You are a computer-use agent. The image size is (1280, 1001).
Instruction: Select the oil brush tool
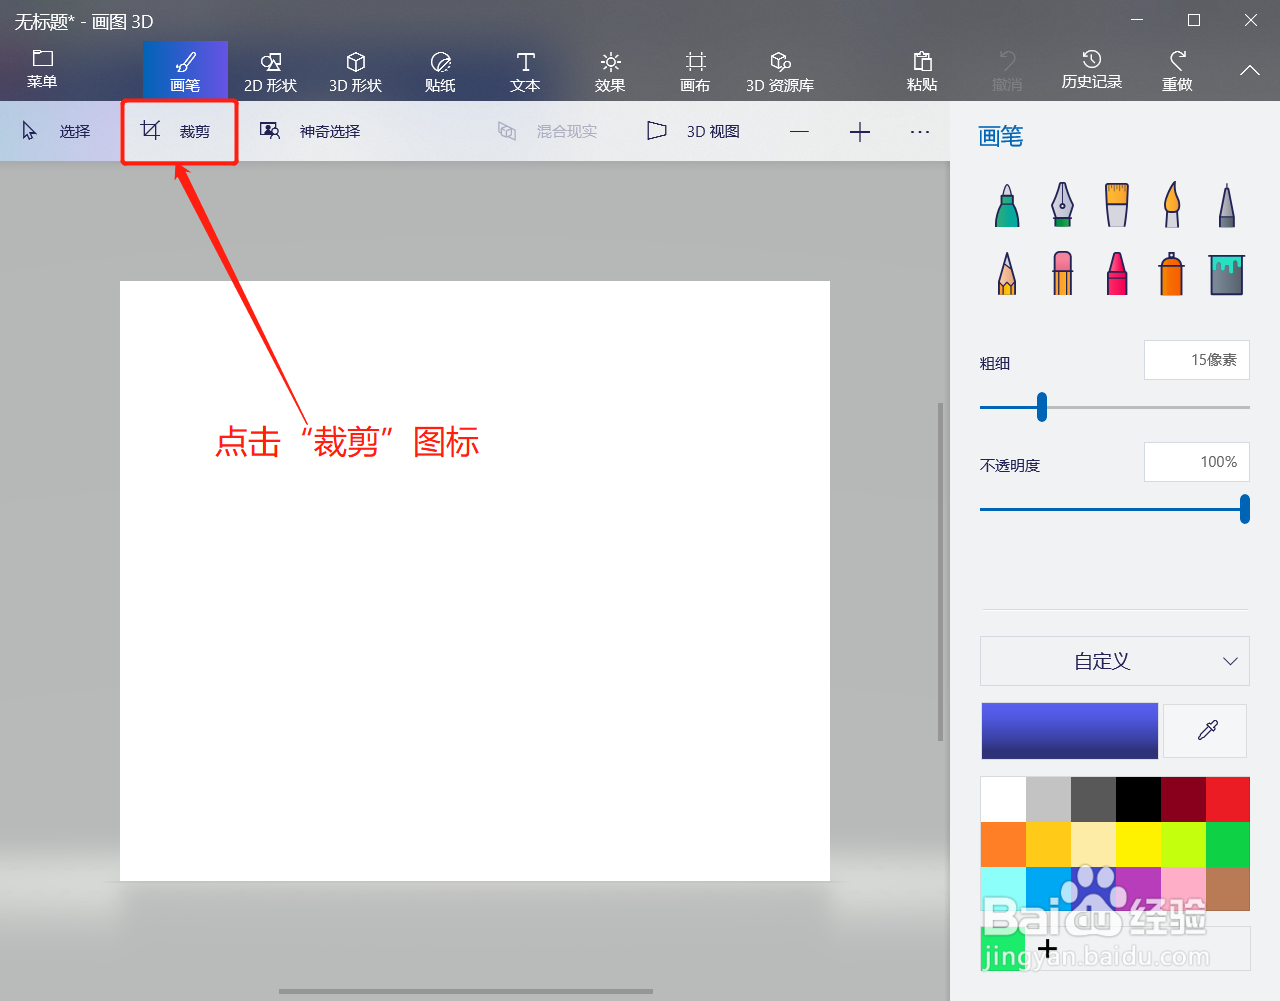1116,204
